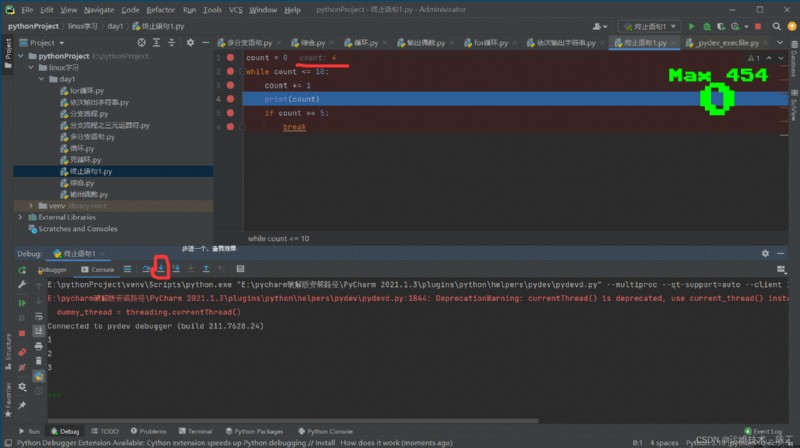Switch to _pydev_execfile.py editor tab

[727, 43]
